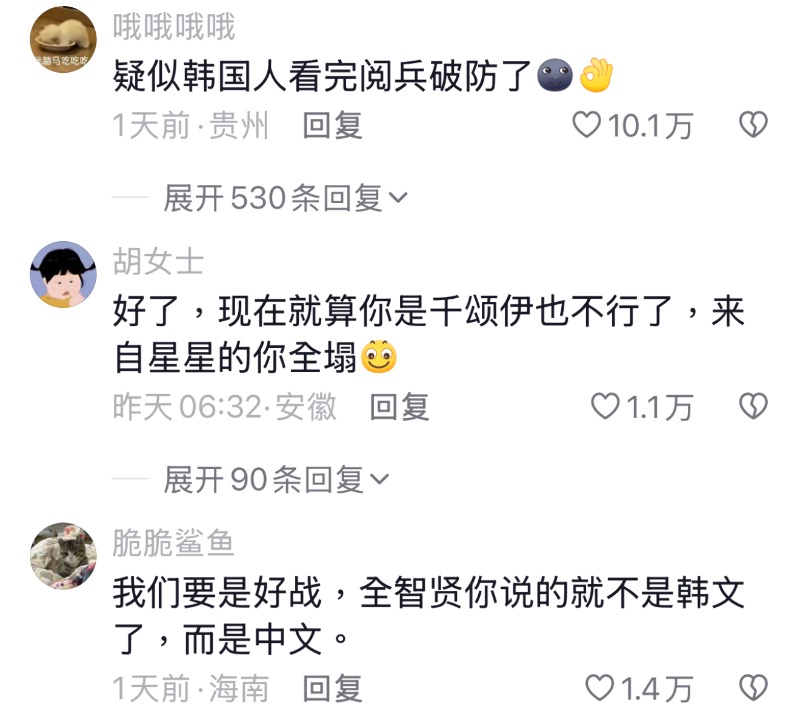Dislike the comment from 哦哦哦哦 with broken heart
Image resolution: width=800 pixels, height=720 pixels.
754,125
